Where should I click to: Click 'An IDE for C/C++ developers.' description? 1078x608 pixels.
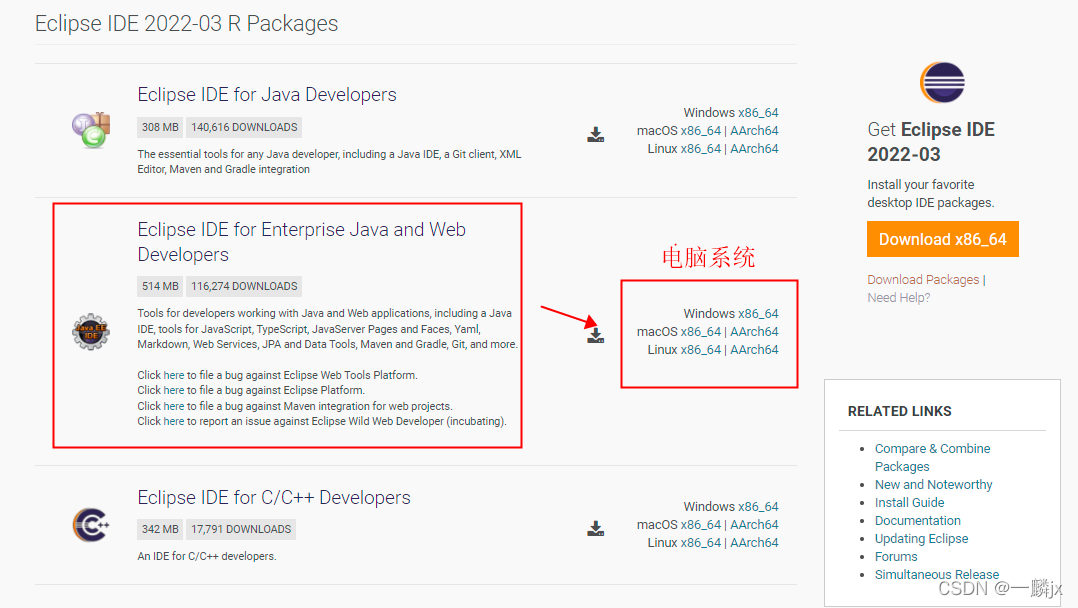click(x=207, y=556)
